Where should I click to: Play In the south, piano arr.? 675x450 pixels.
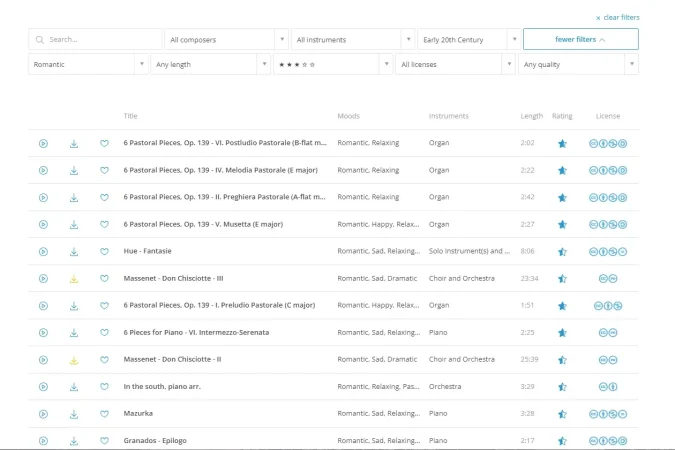[x=43, y=387]
